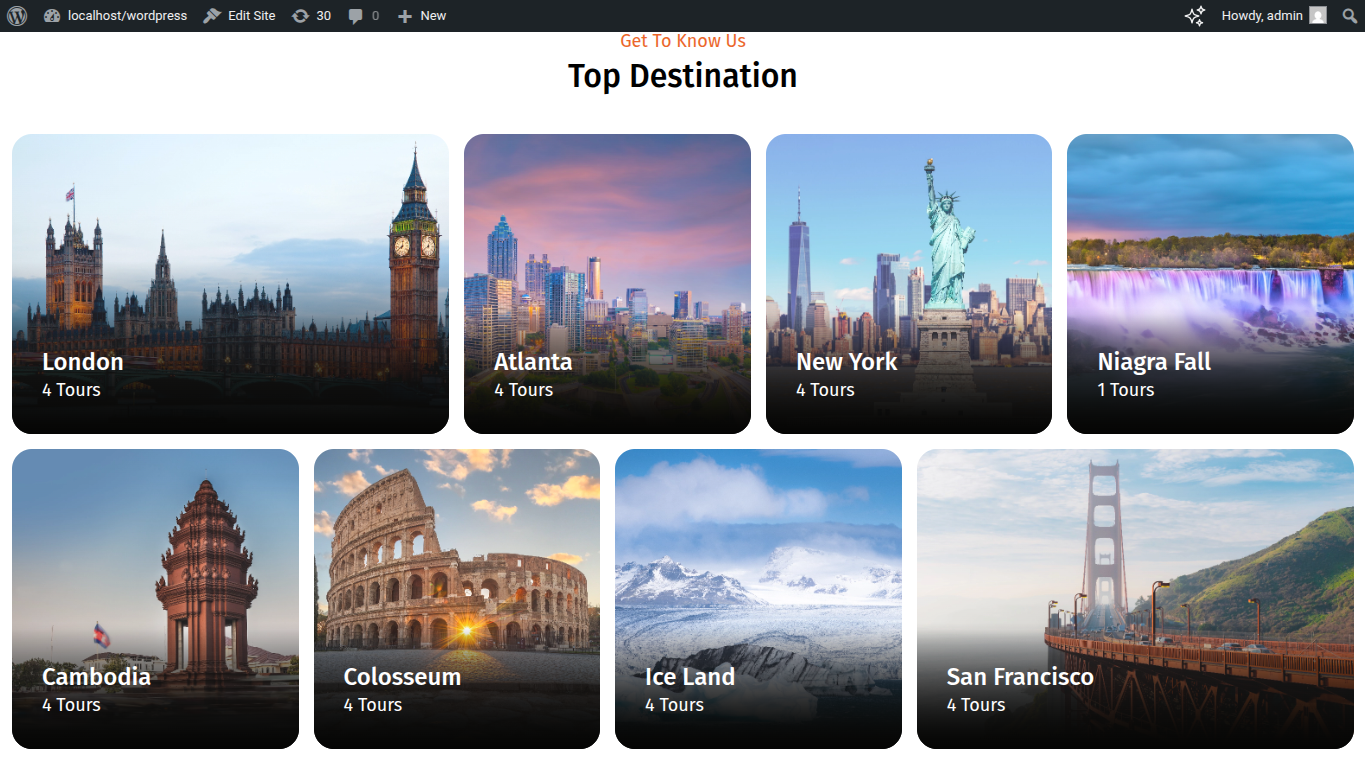Screen dimensions: 1365x774
Task: Click "1 Tours" under Niagra Fall
Action: (1126, 390)
